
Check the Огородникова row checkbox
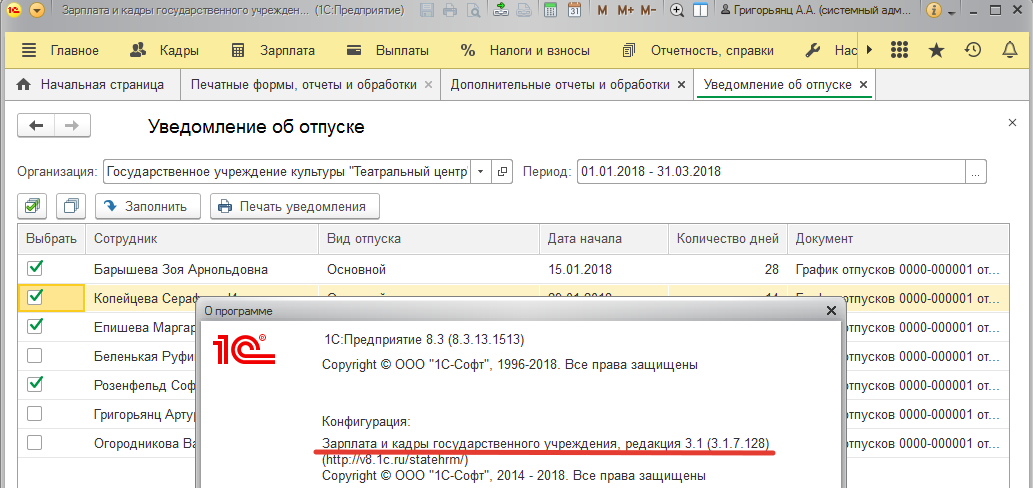[35, 442]
